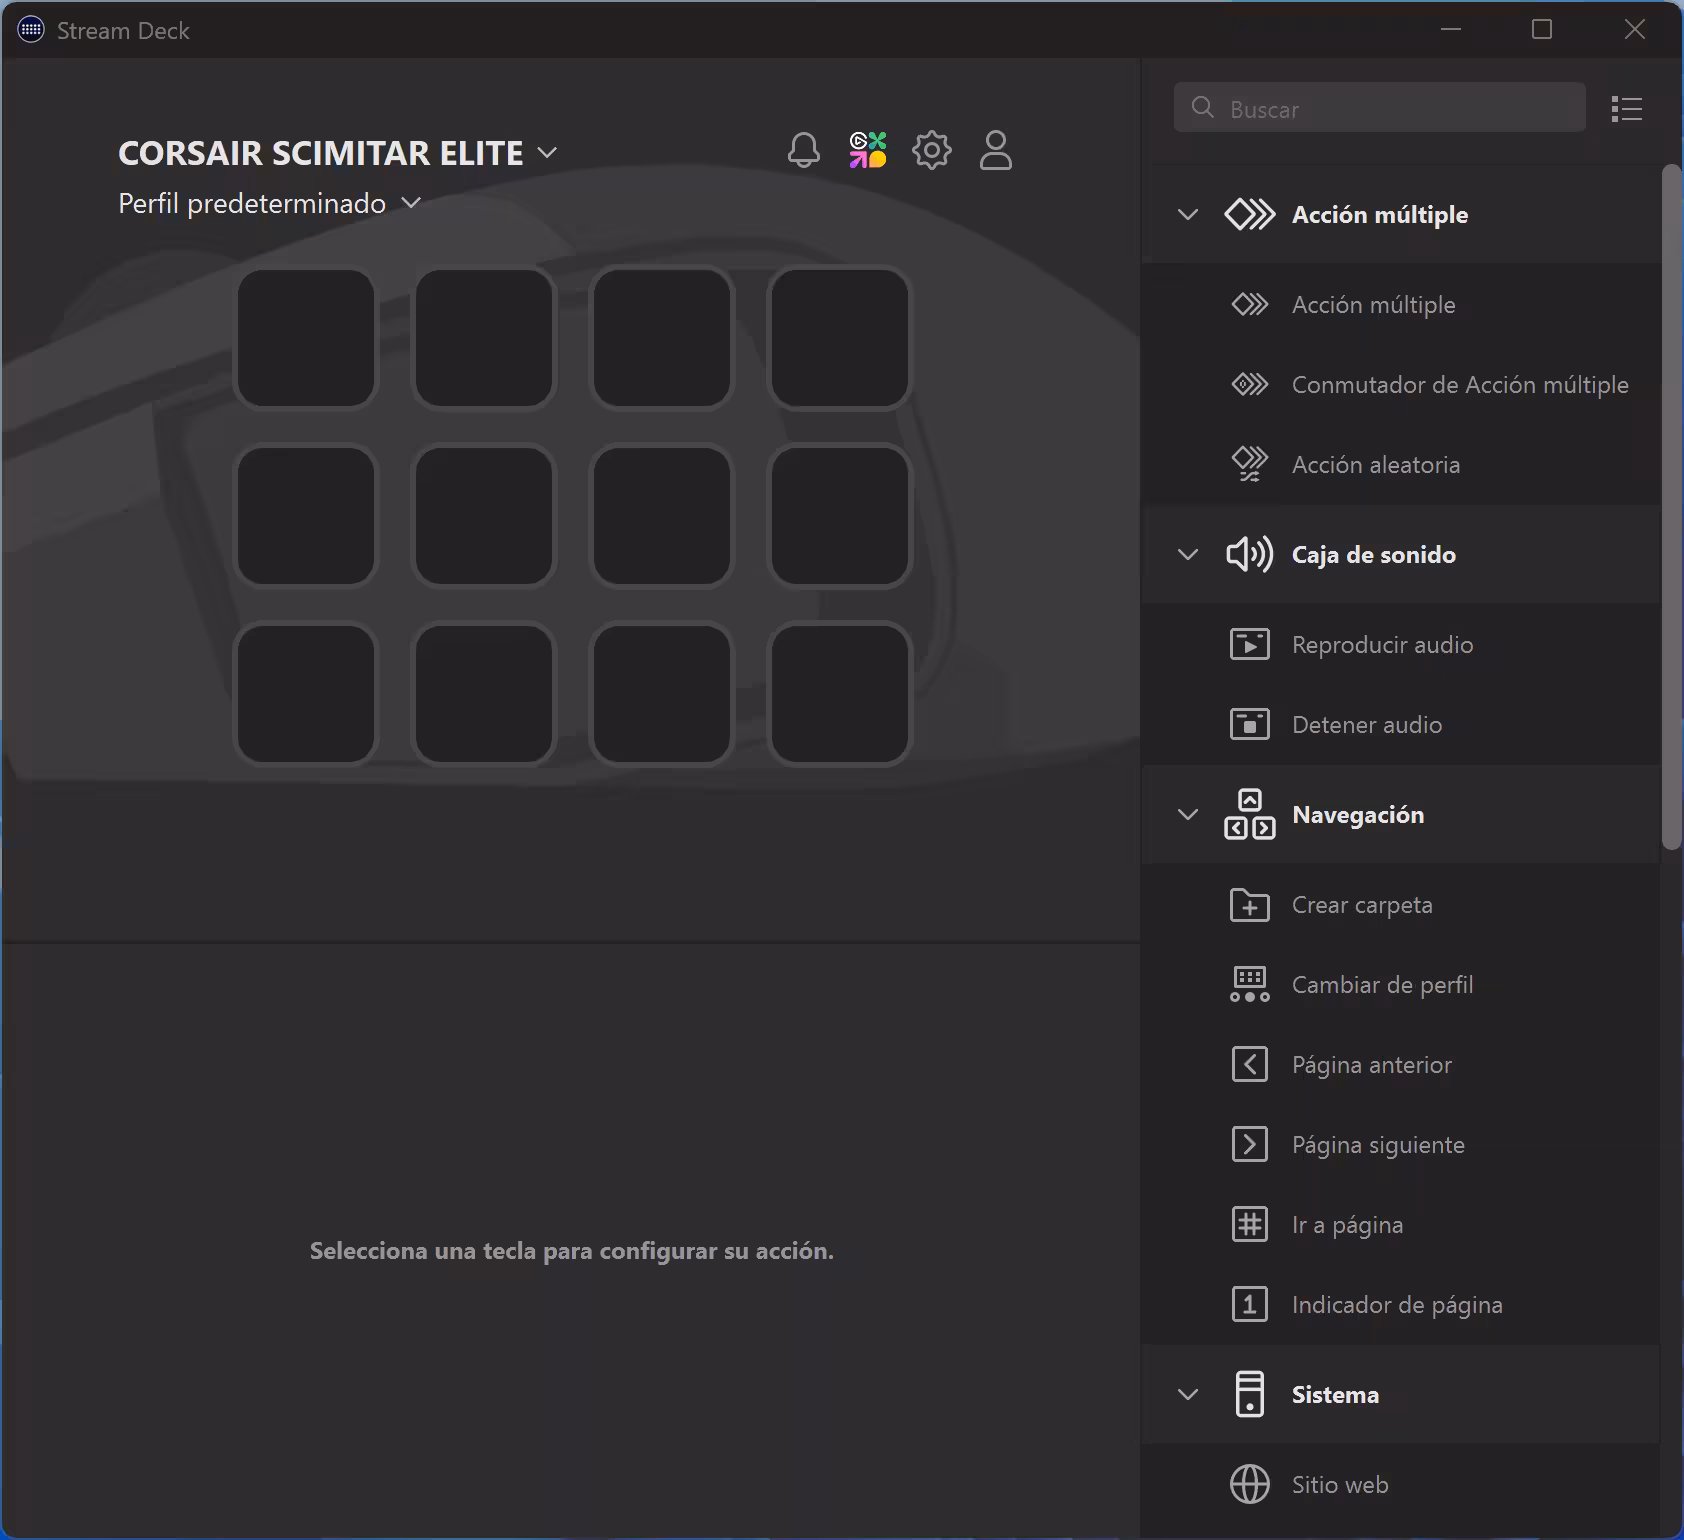Screen dimensions: 1684x1540
Task: Click the Sistema computer tower icon
Action: pos(1250,1394)
